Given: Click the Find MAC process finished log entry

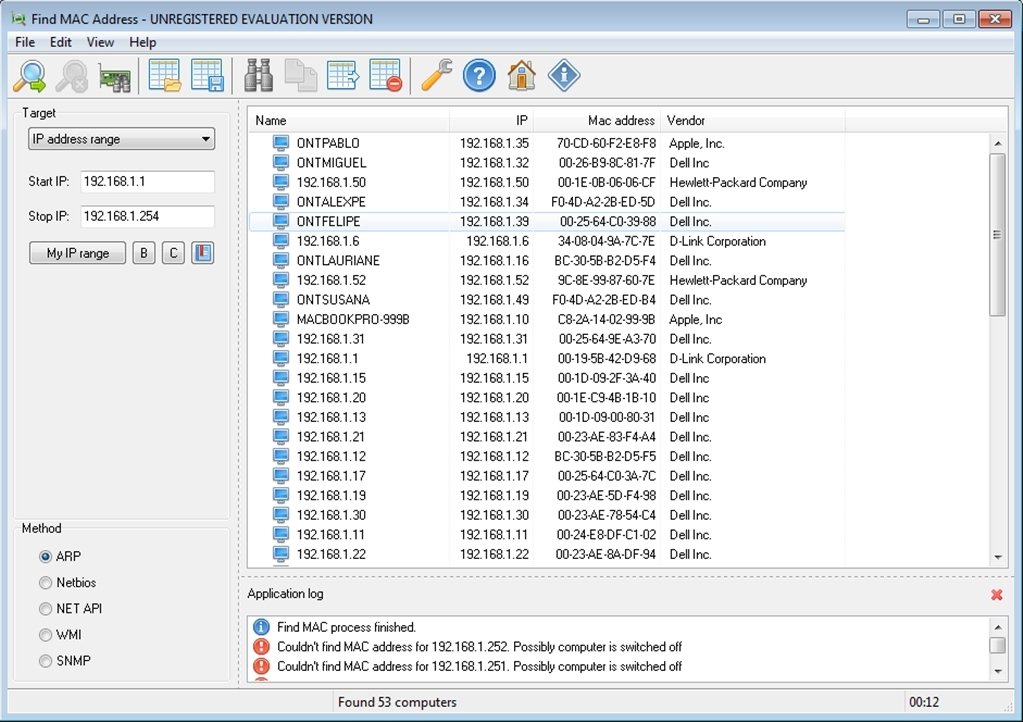Looking at the screenshot, I should (346, 627).
